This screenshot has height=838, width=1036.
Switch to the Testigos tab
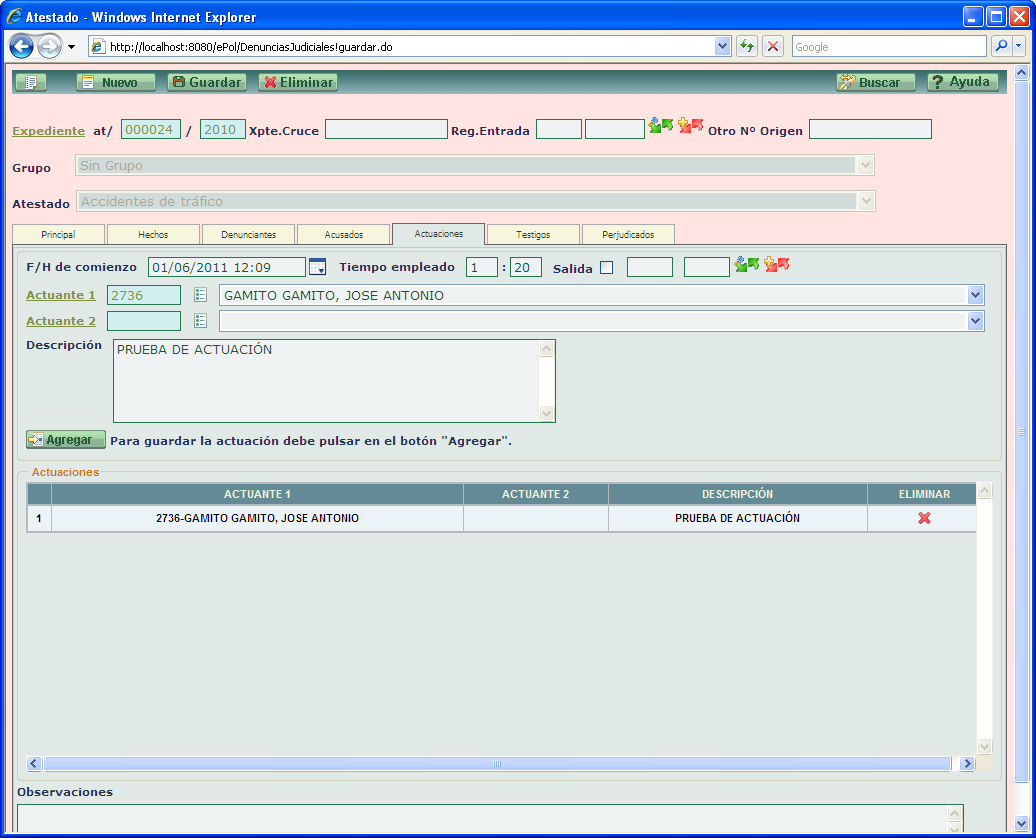pos(533,234)
